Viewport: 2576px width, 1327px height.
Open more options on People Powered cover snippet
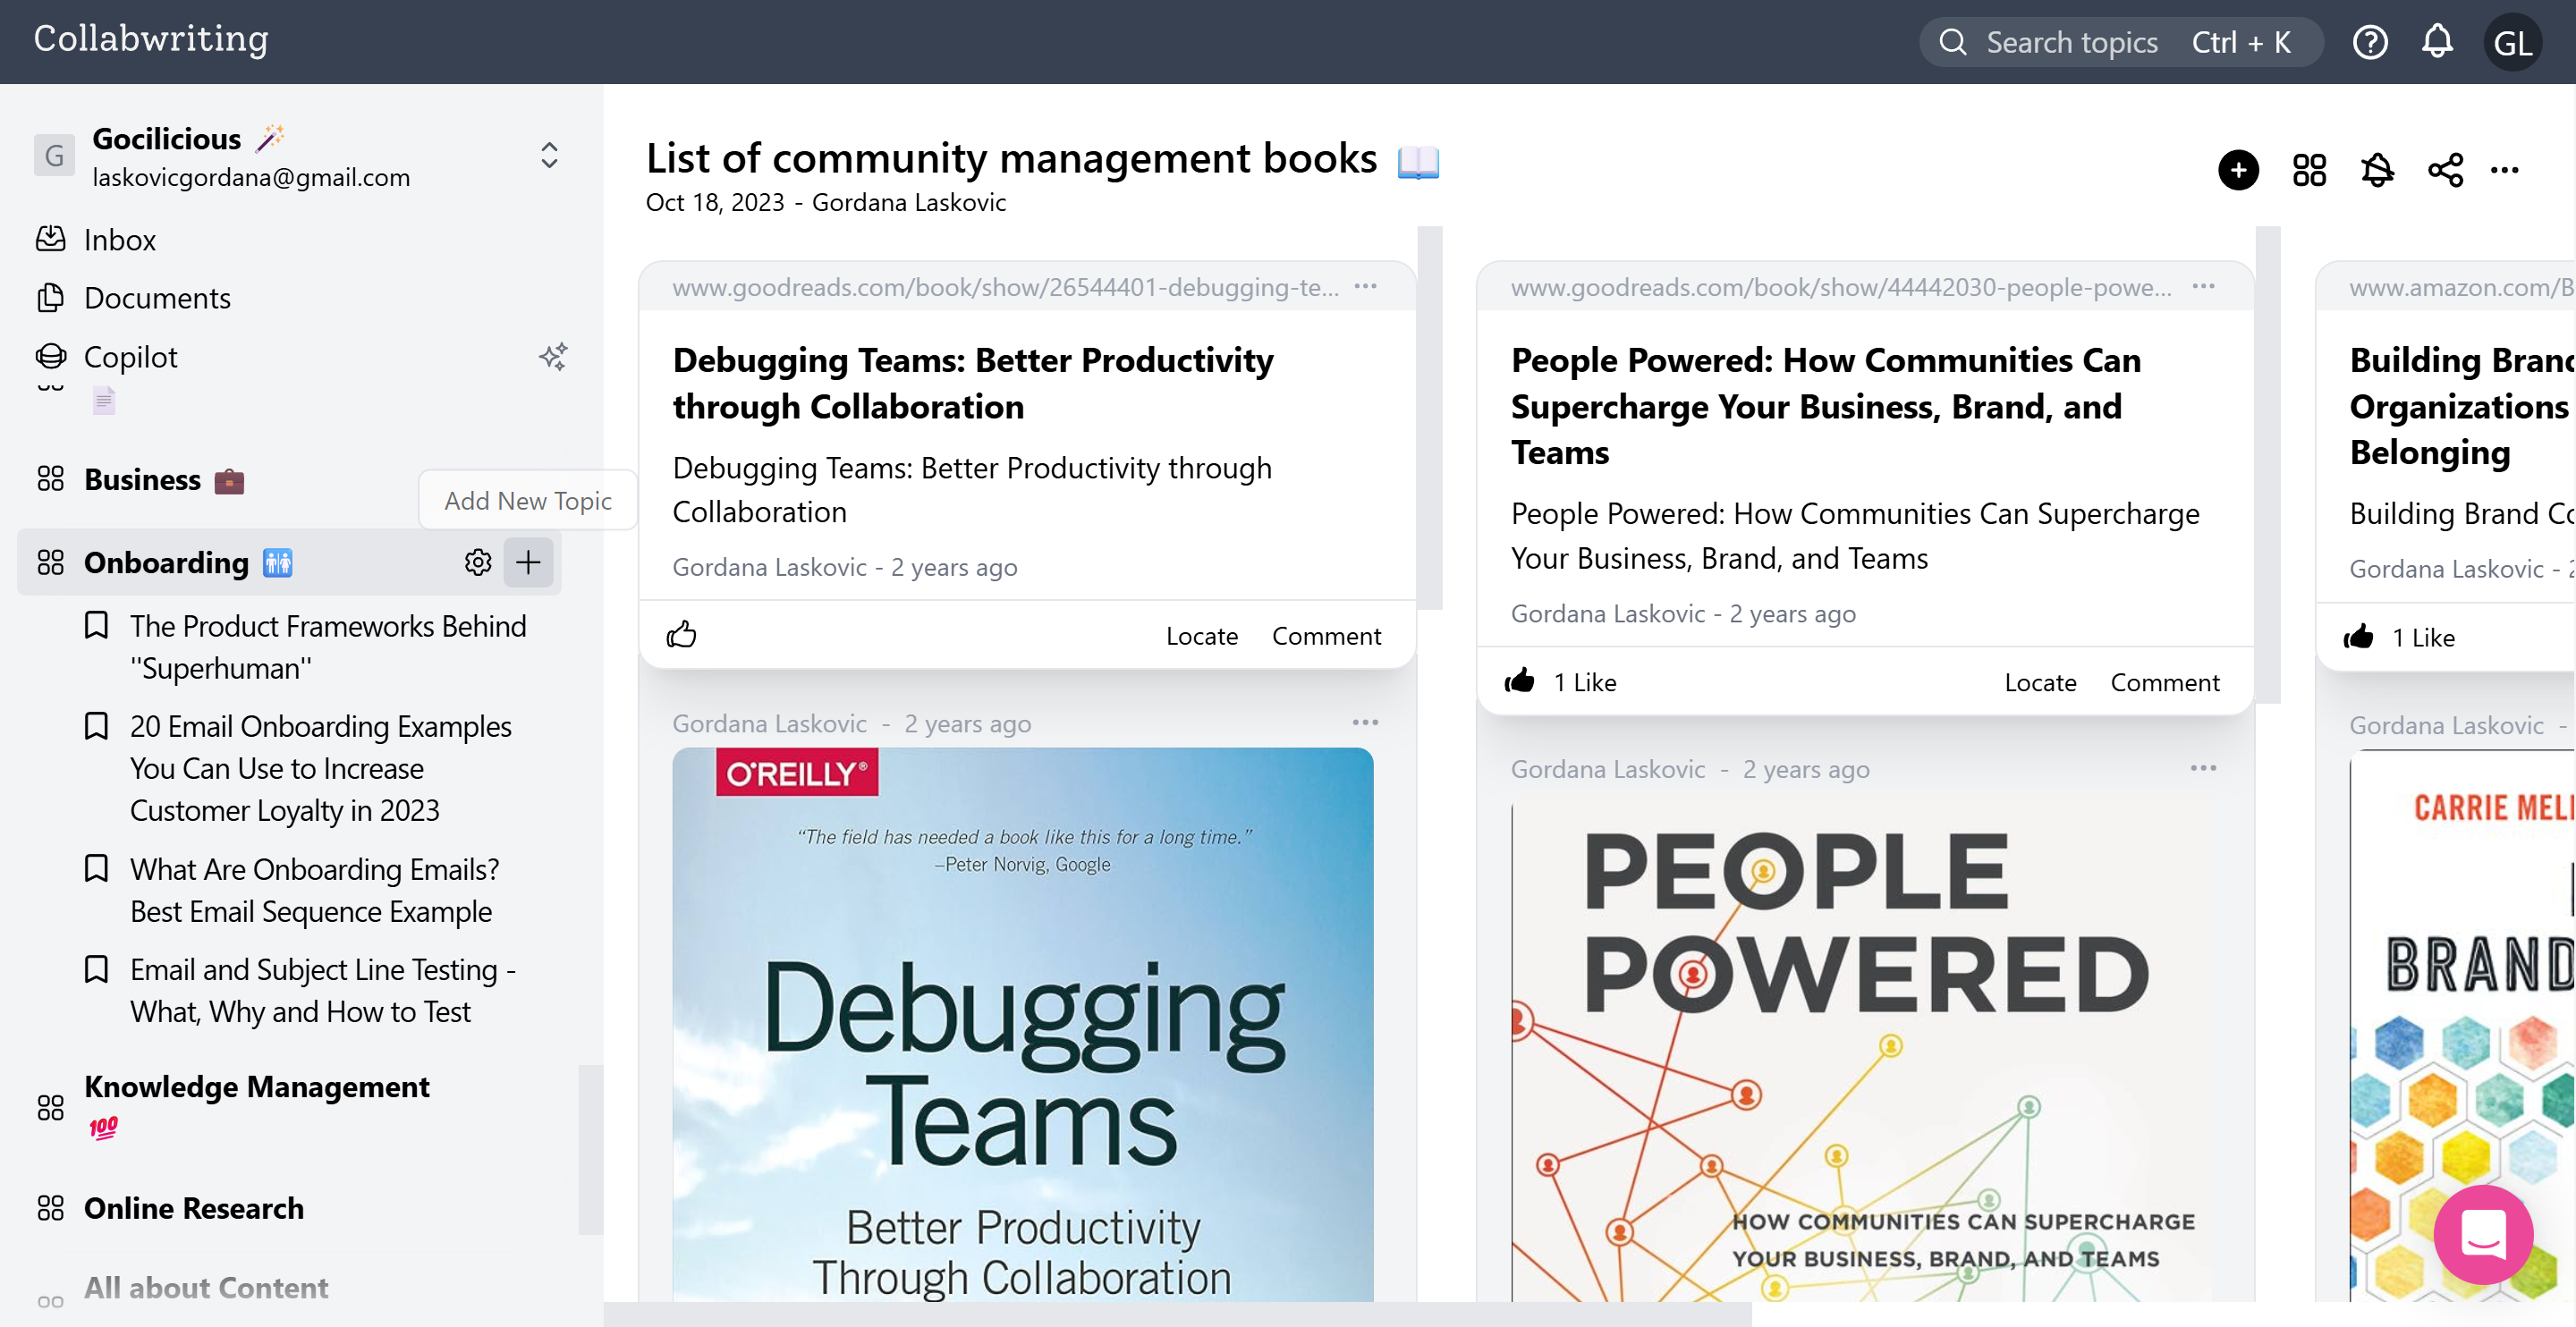coord(2204,768)
